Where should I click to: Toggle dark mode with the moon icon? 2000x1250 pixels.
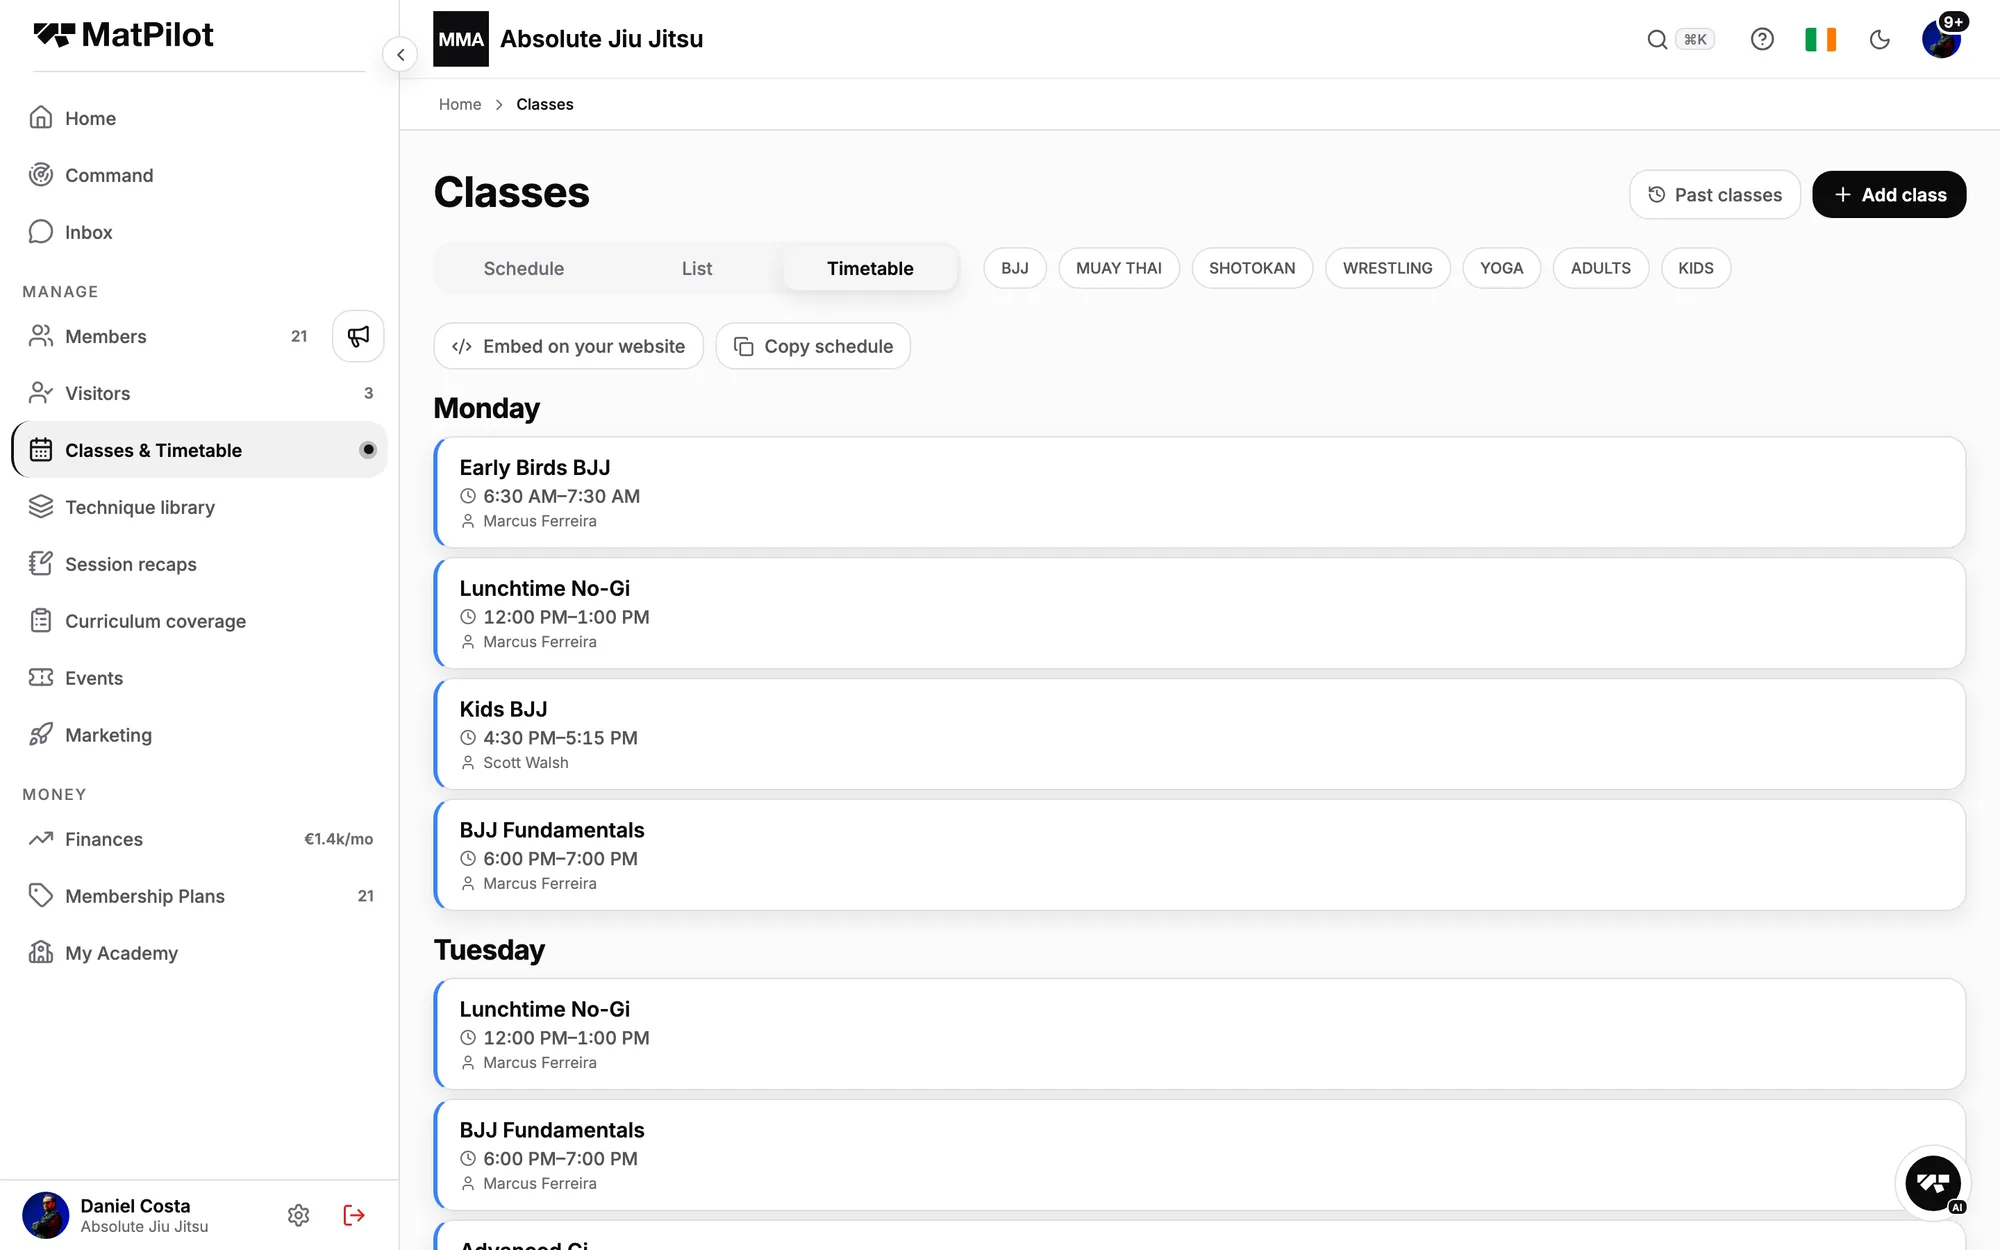[x=1880, y=39]
